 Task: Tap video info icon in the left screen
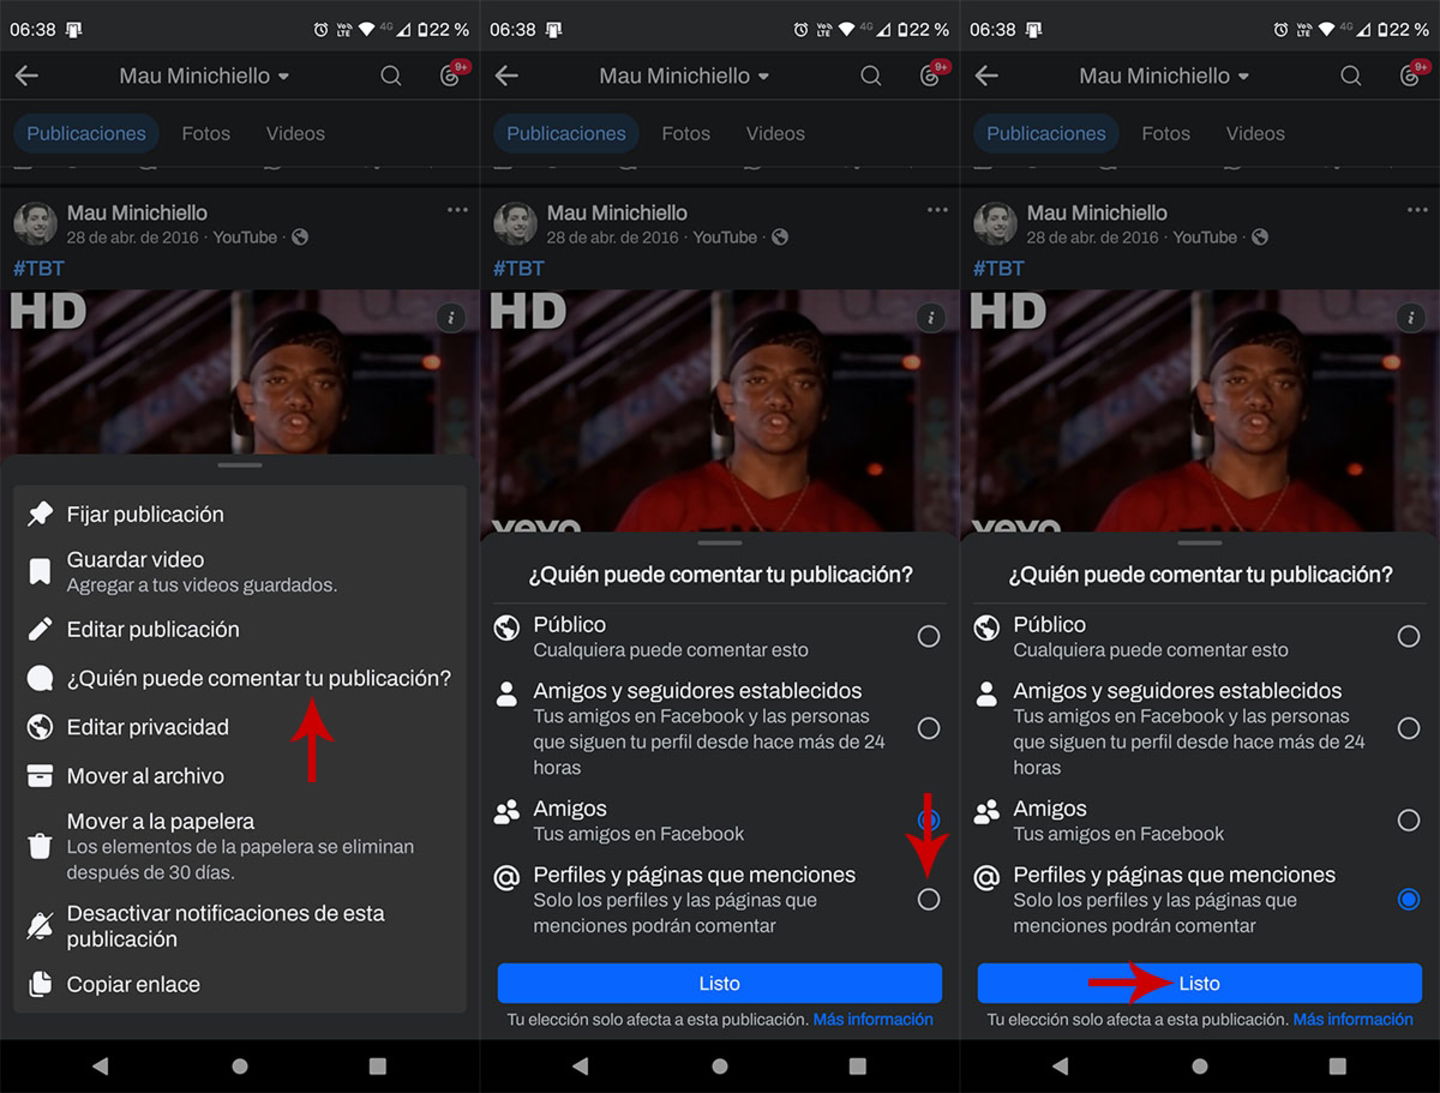451,318
